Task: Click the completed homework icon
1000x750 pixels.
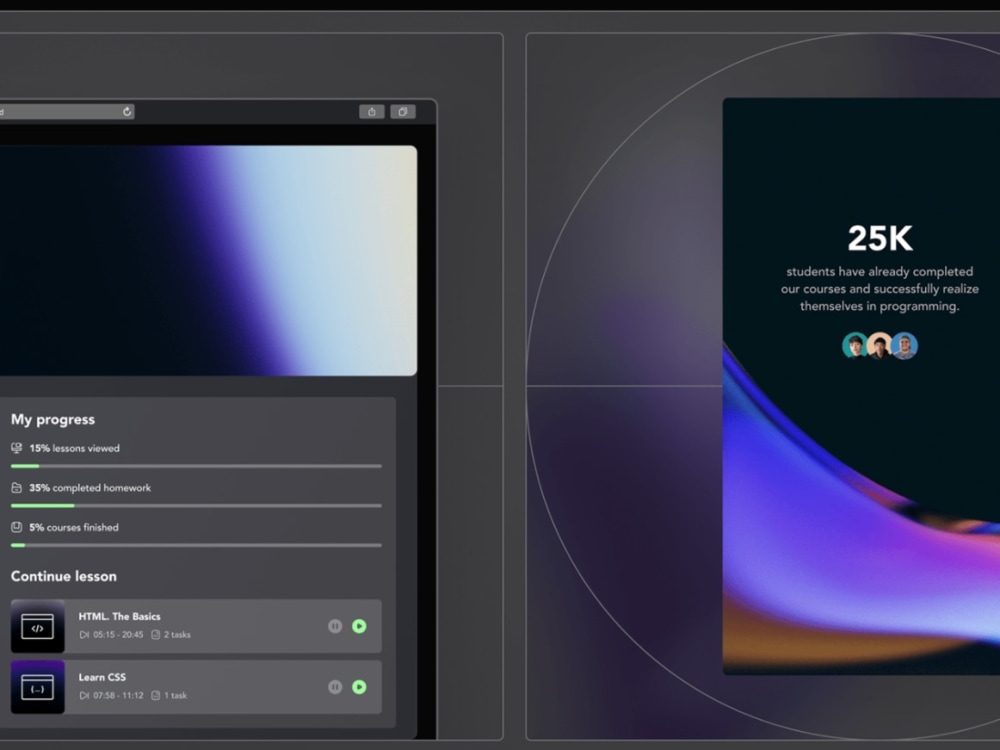Action: tap(17, 488)
